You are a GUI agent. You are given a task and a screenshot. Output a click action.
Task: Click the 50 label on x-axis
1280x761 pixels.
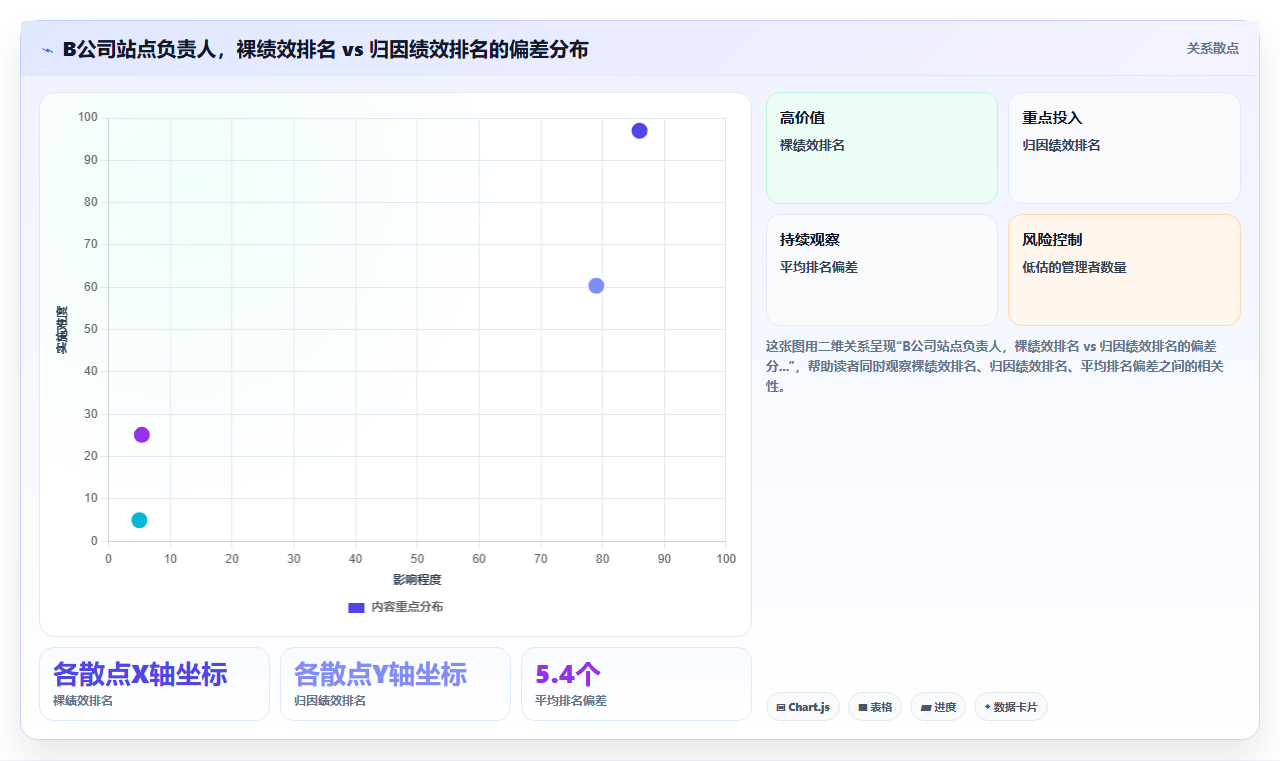click(x=417, y=559)
